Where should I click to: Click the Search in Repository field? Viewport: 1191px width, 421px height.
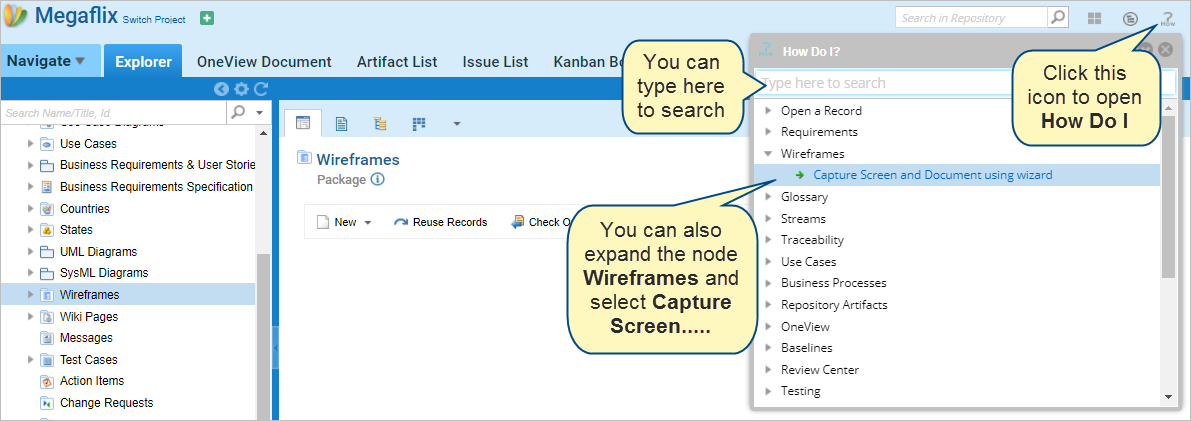point(971,17)
